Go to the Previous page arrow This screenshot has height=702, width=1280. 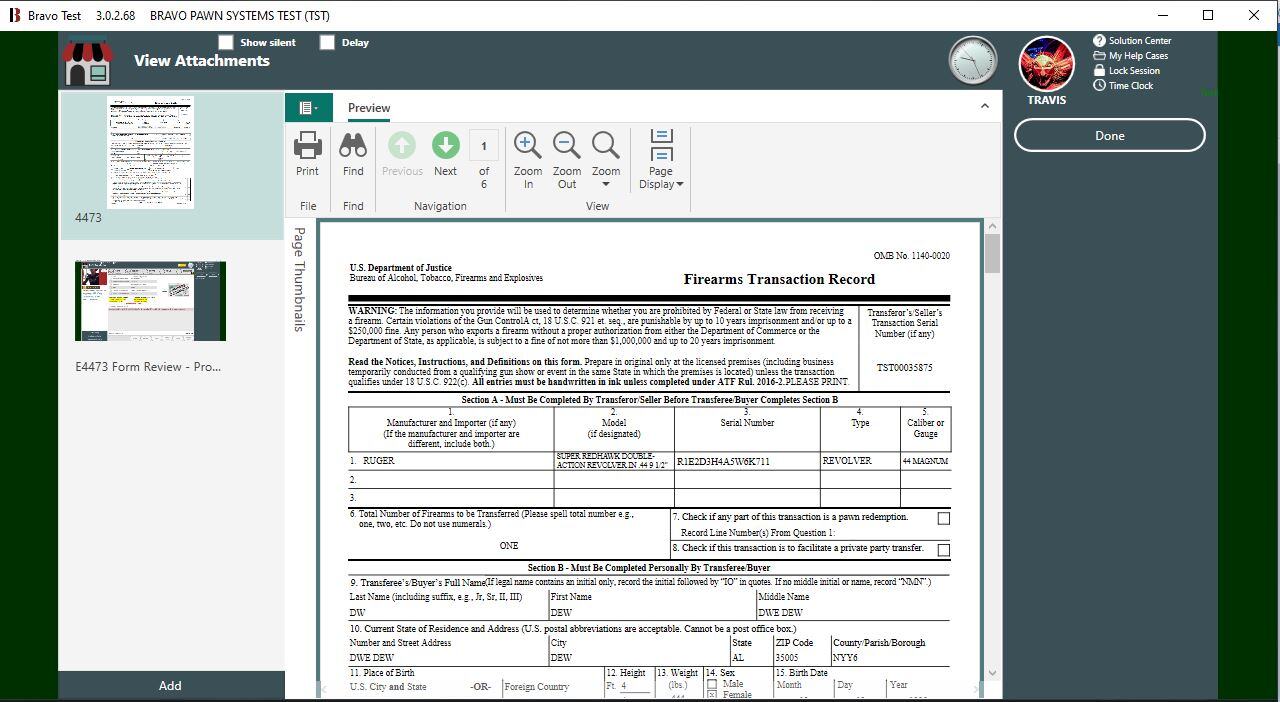click(402, 146)
